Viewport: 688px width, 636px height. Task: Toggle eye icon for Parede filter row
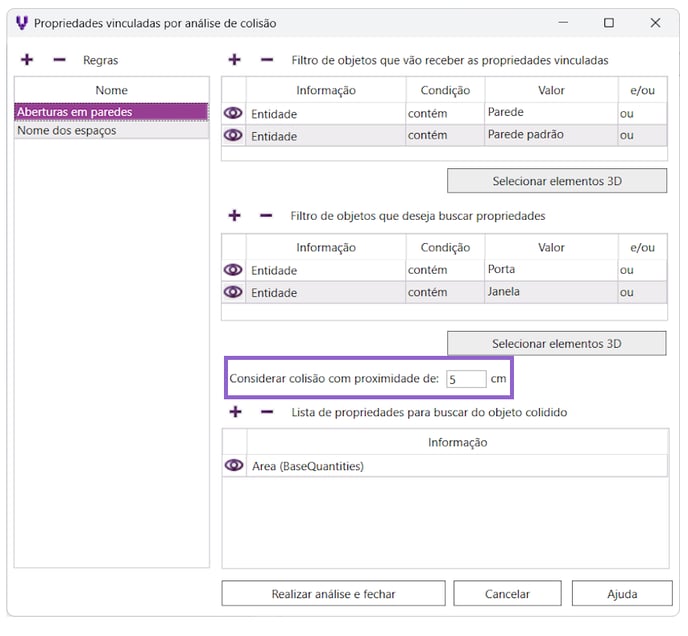pos(234,113)
